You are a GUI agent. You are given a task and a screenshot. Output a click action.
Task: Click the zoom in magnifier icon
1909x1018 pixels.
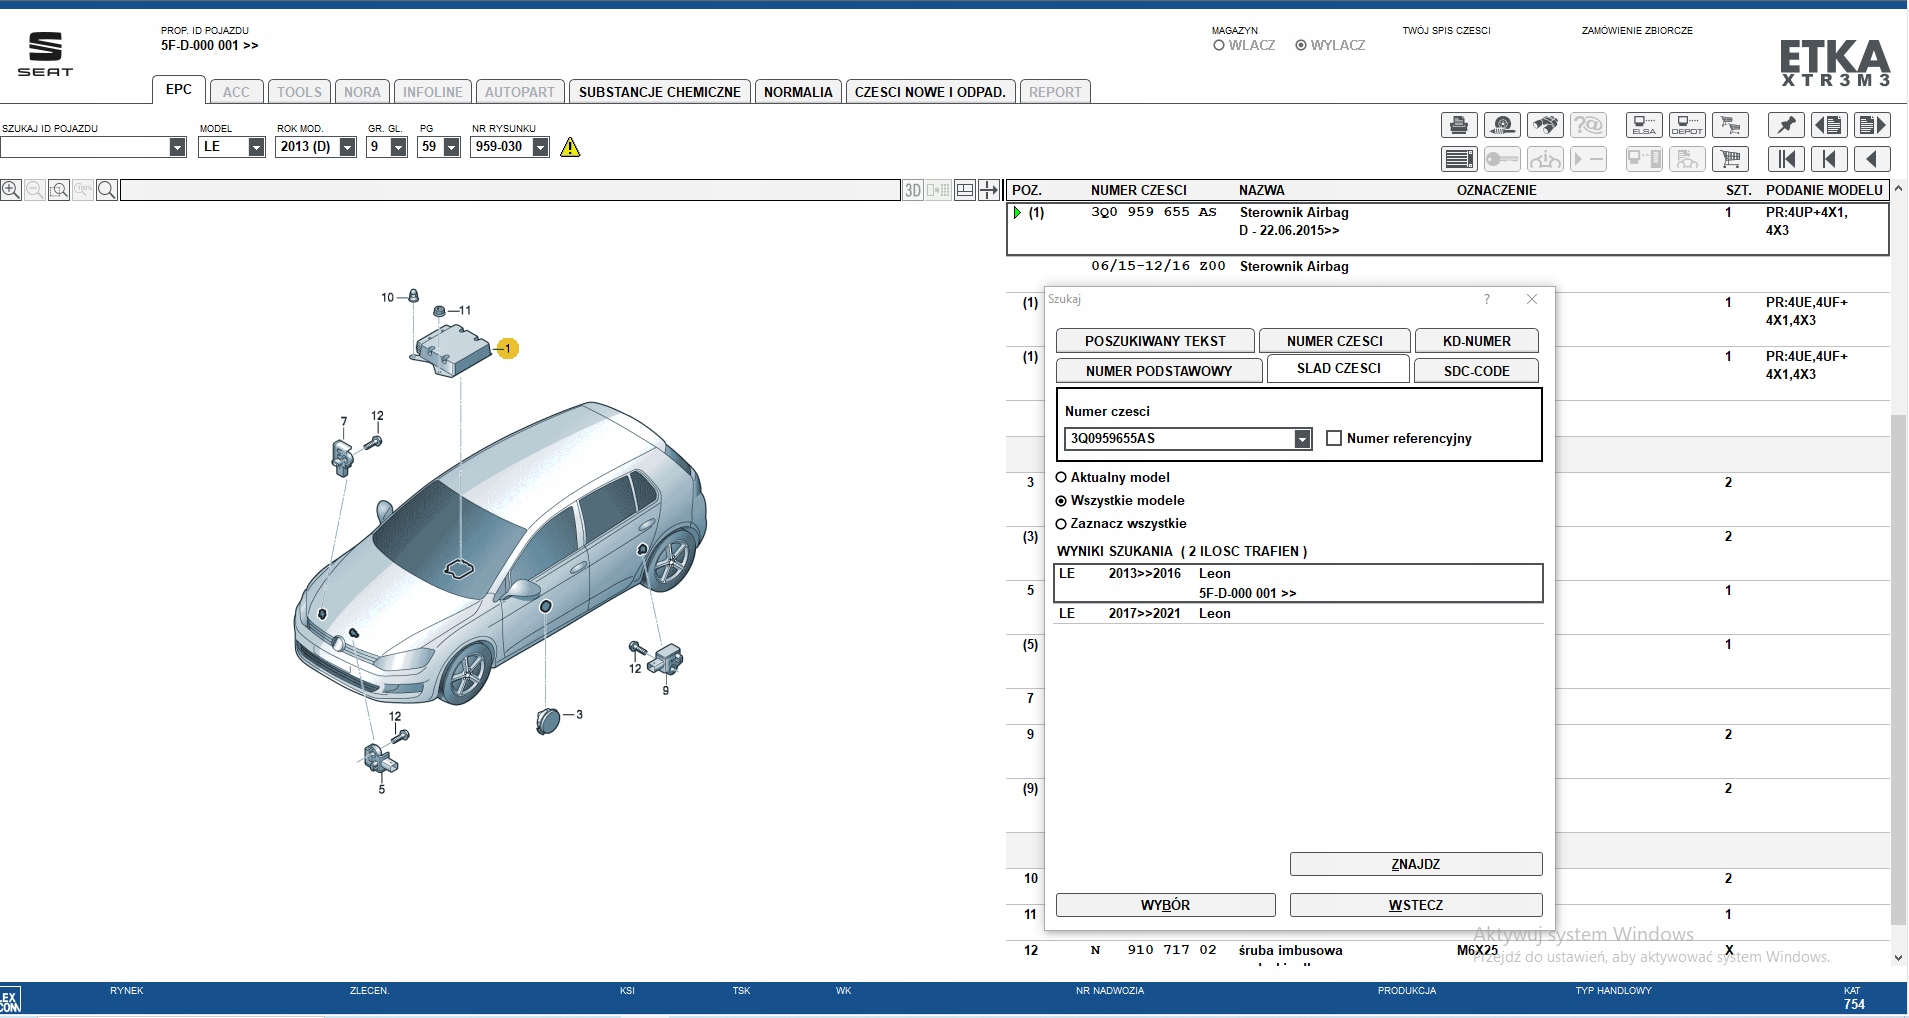pos(11,190)
